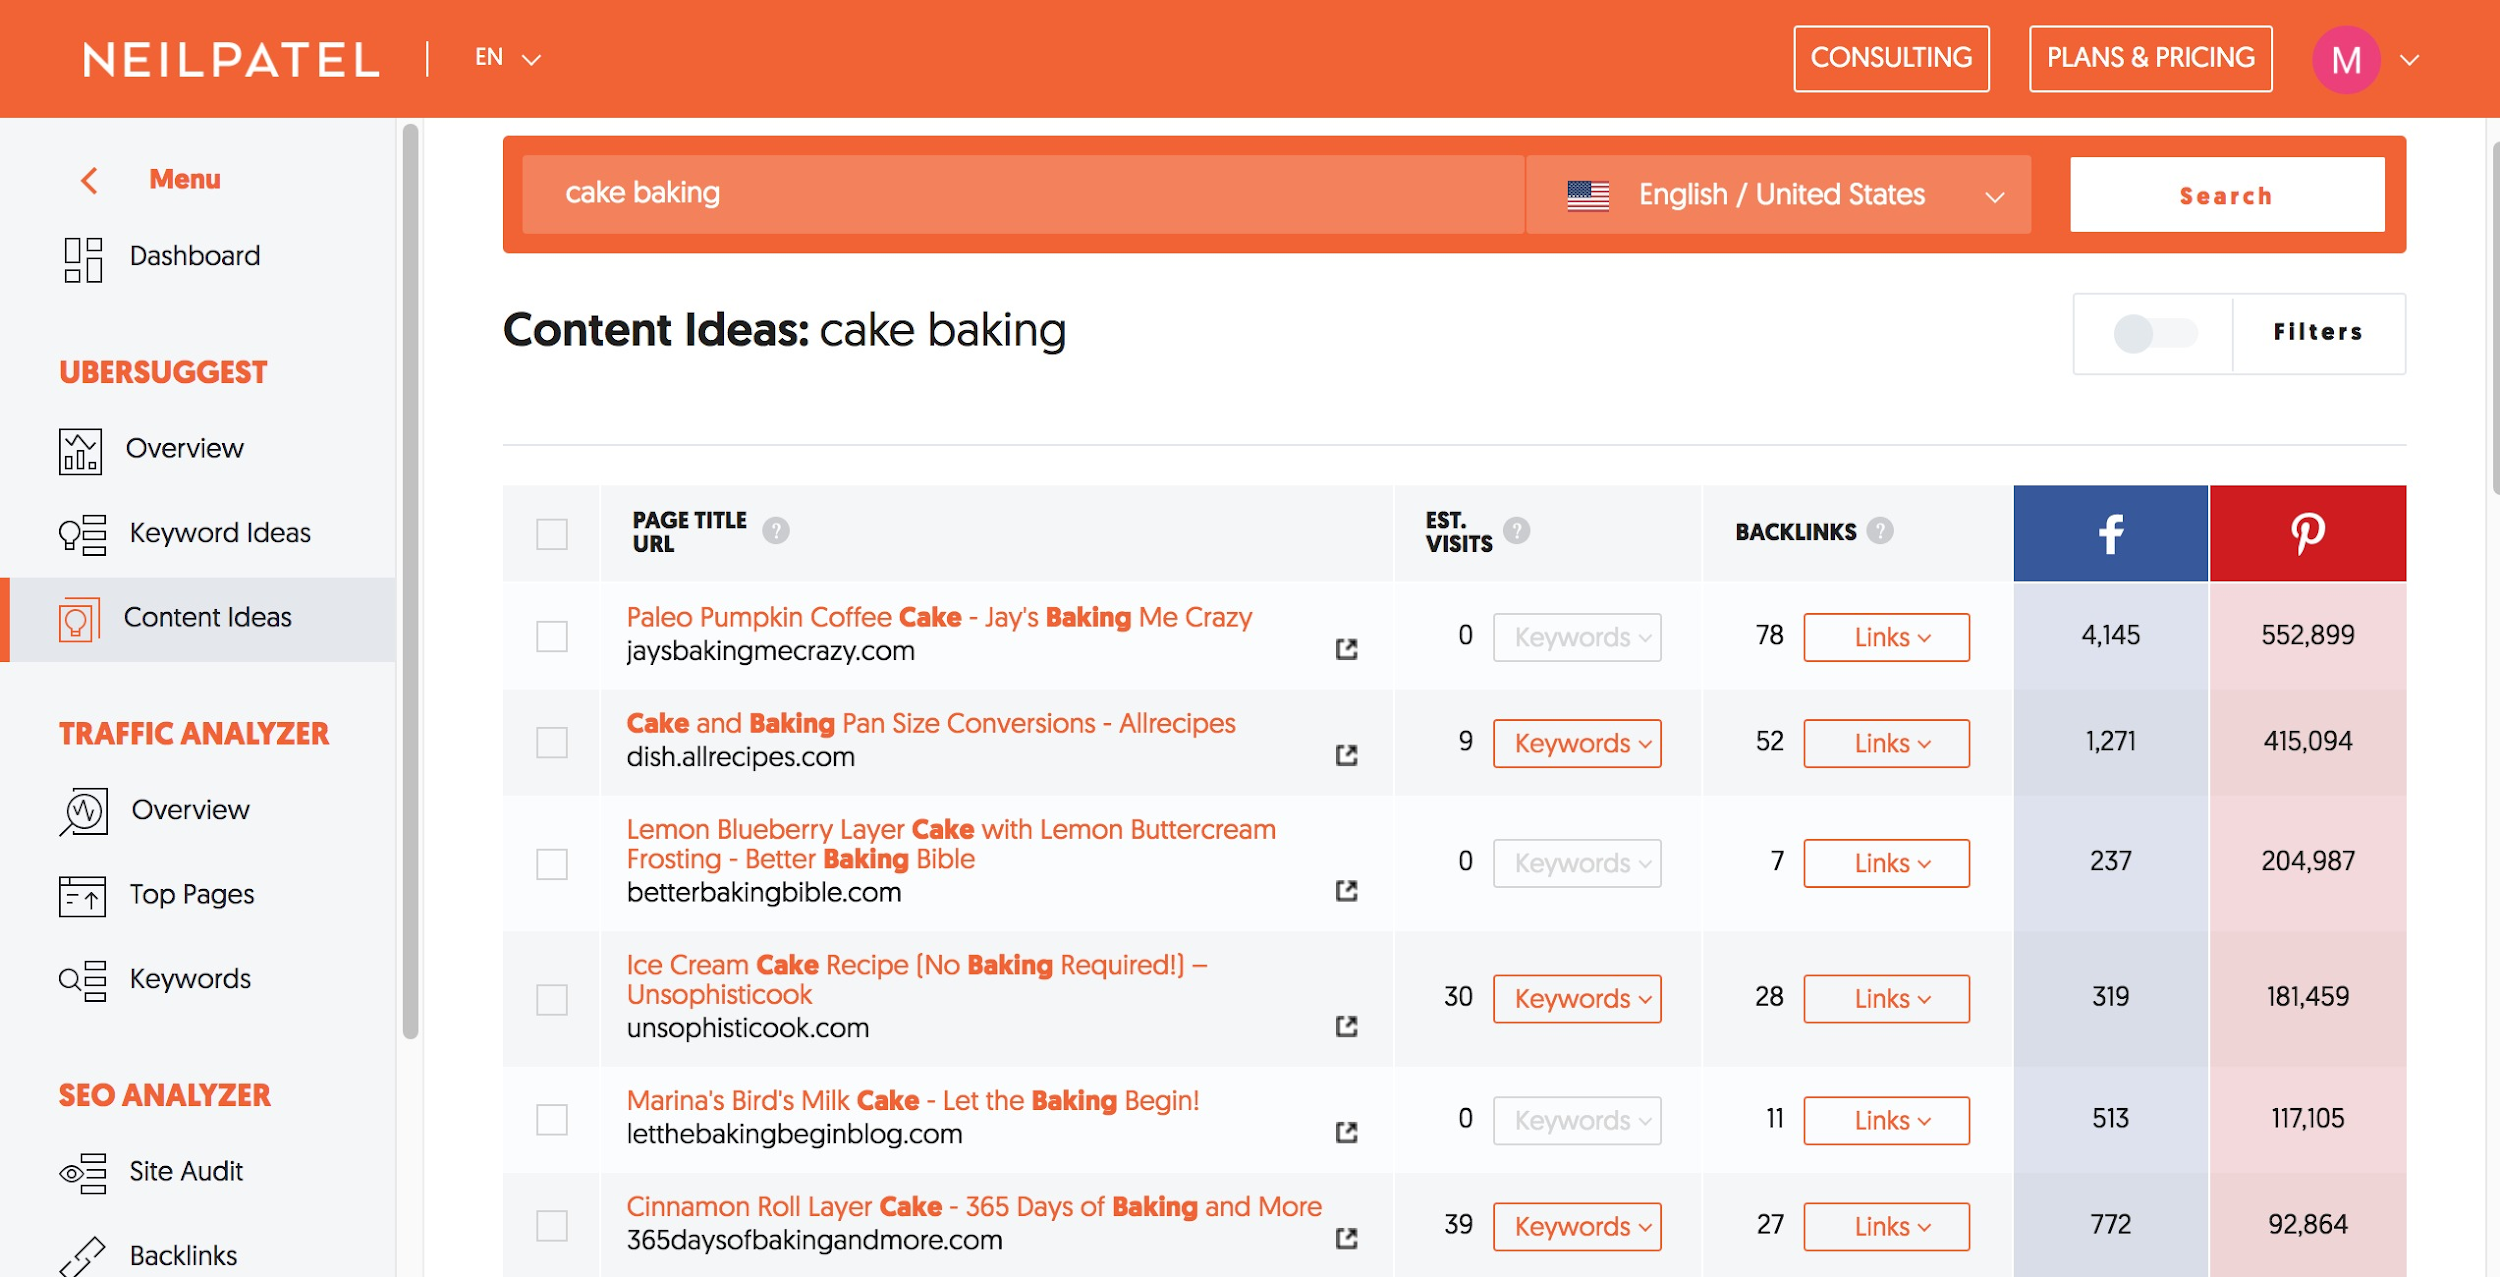Click the NEILPATEL logo

point(231,60)
